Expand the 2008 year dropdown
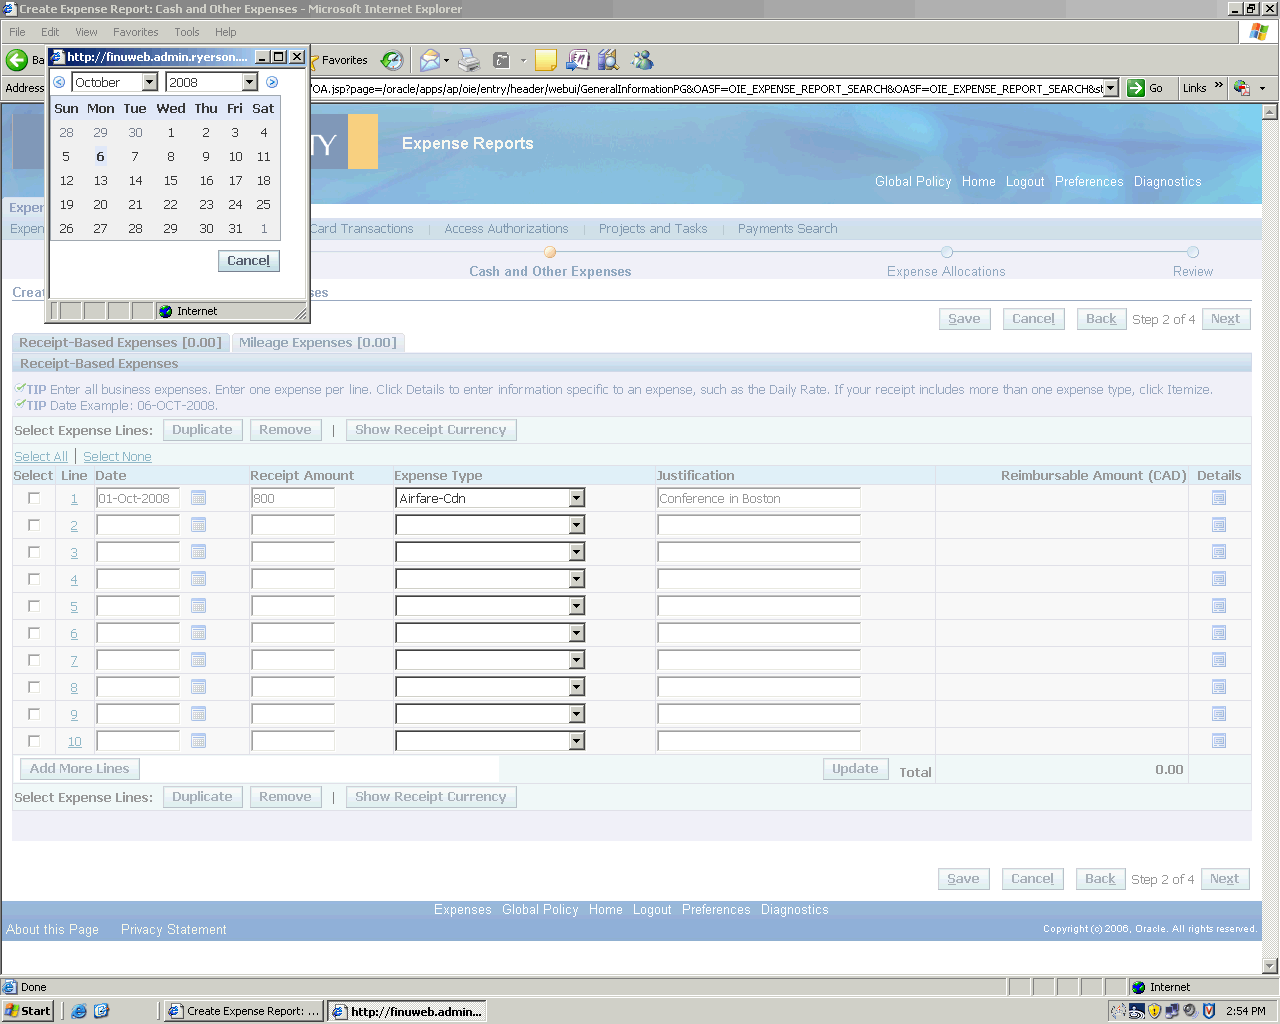The image size is (1280, 1024). point(250,82)
